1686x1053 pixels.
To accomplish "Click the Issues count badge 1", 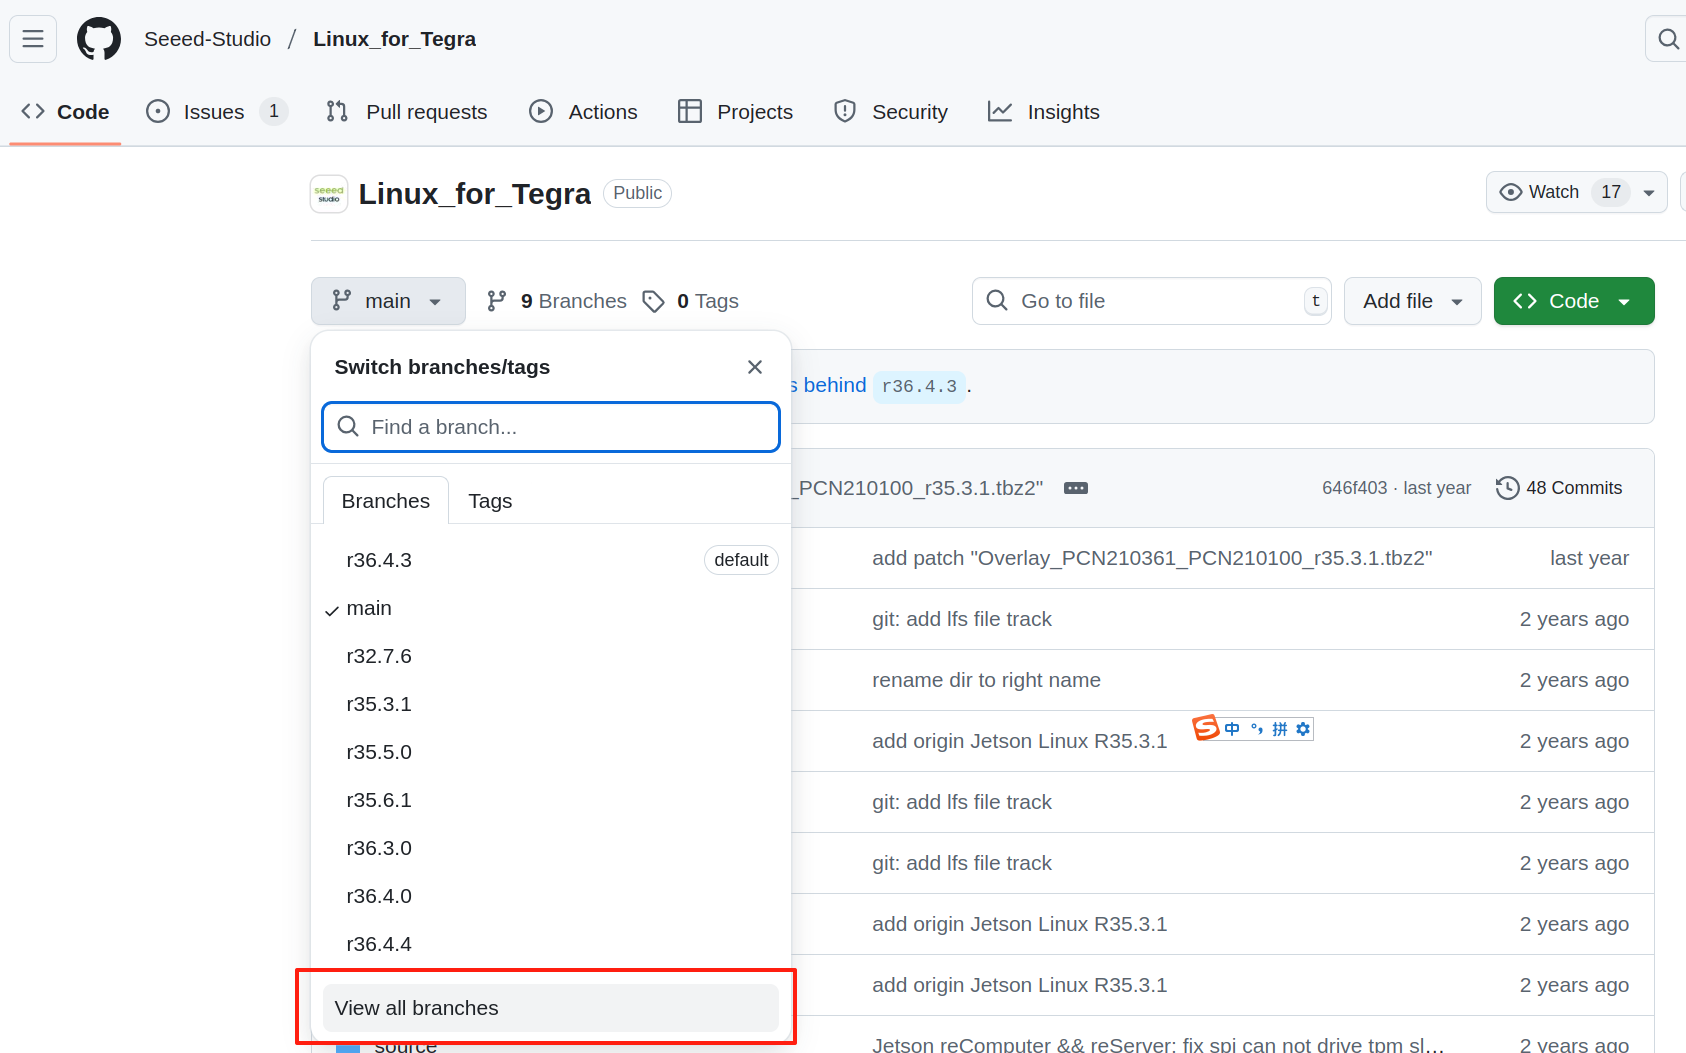I will (274, 111).
